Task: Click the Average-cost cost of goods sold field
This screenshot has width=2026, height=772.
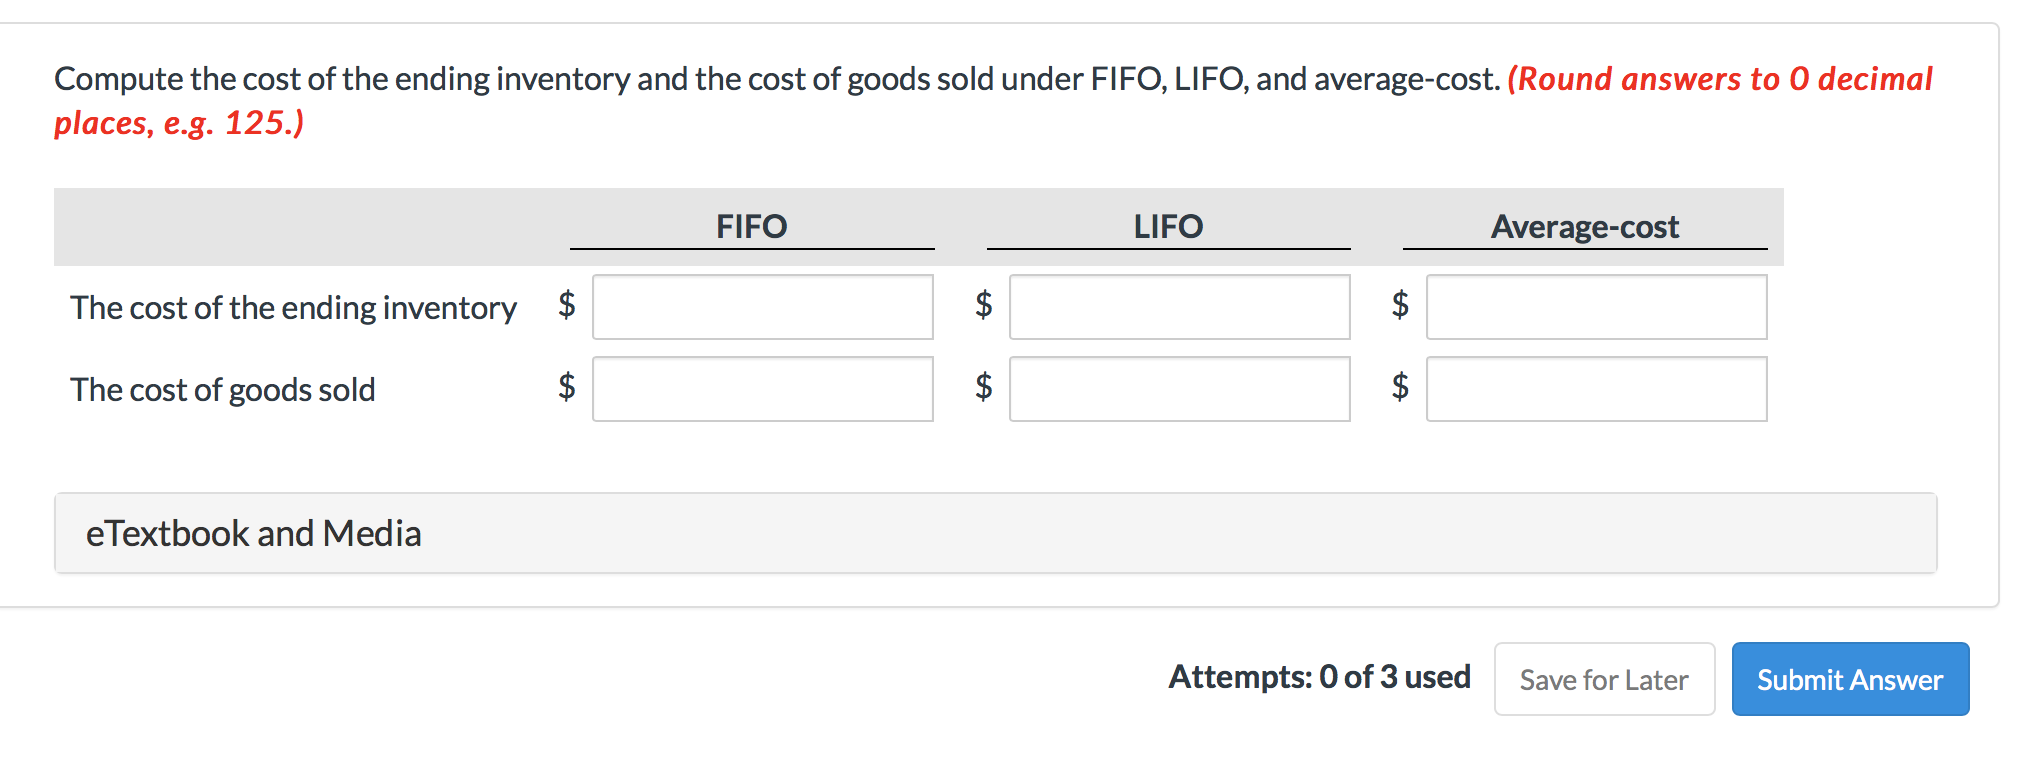Action: click(1596, 389)
